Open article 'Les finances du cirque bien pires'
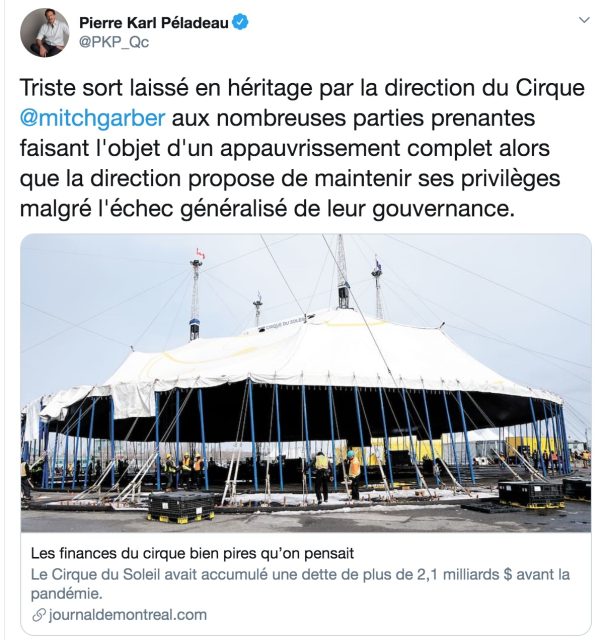This screenshot has width=604, height=640. click(192, 553)
